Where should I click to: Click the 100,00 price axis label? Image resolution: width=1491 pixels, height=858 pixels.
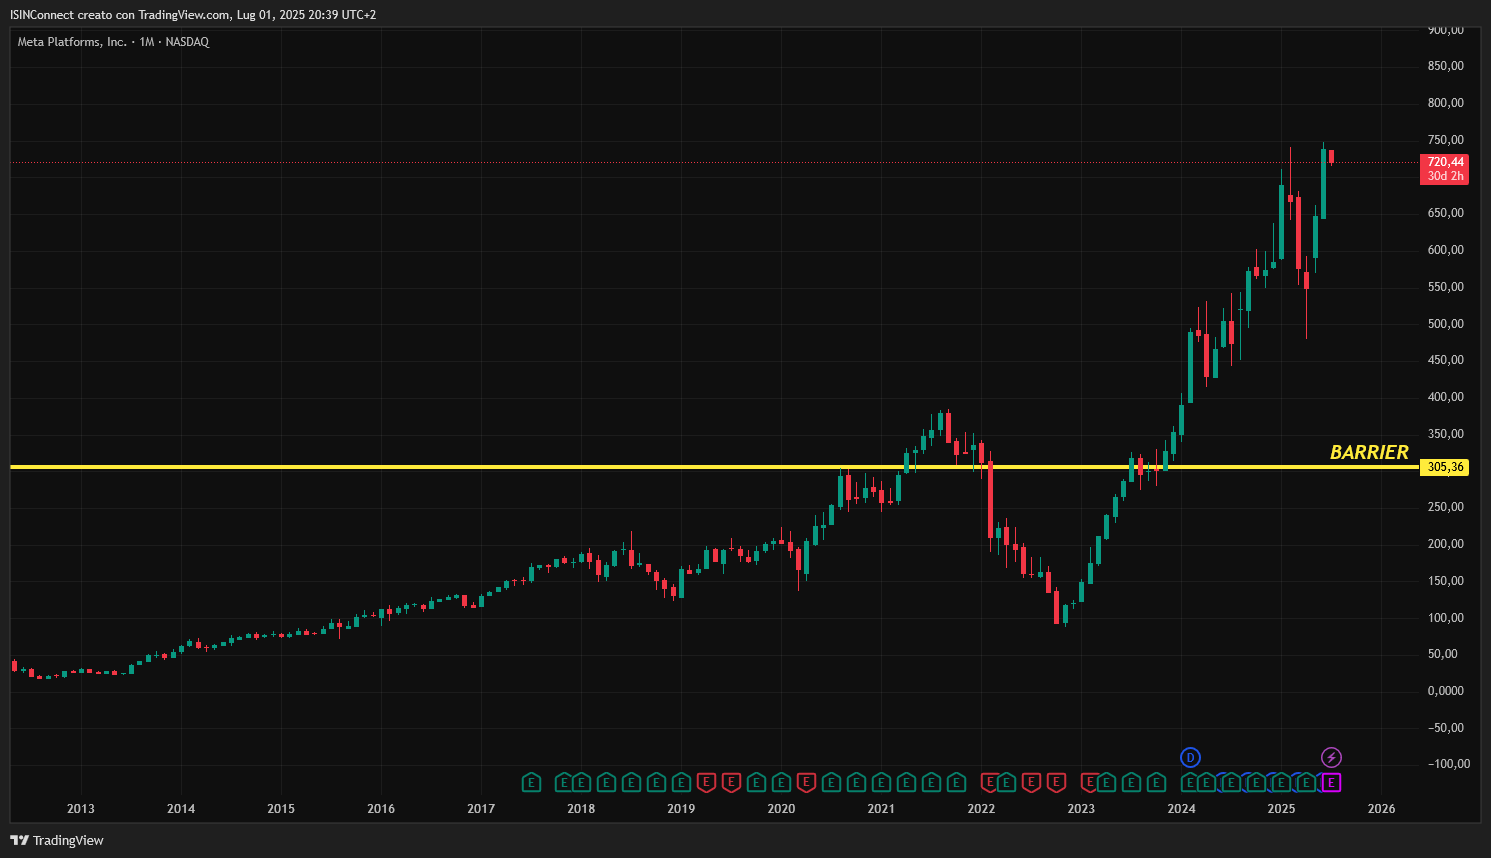(x=1446, y=618)
